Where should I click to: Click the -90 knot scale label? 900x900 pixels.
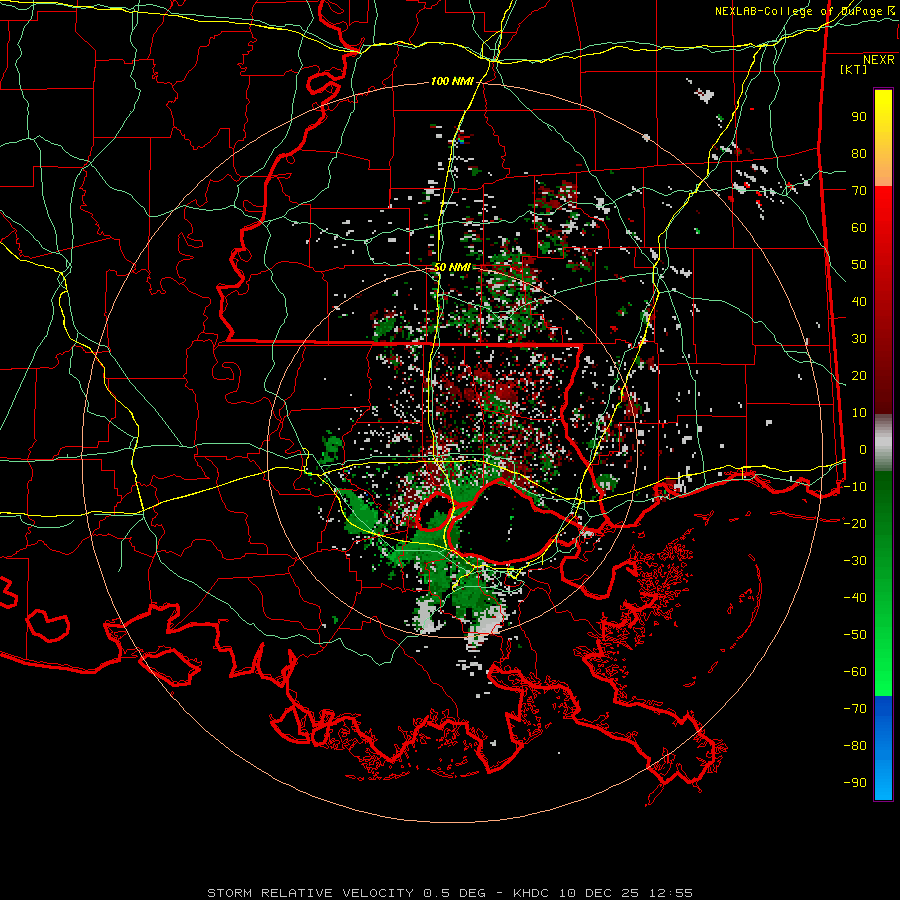[855, 783]
